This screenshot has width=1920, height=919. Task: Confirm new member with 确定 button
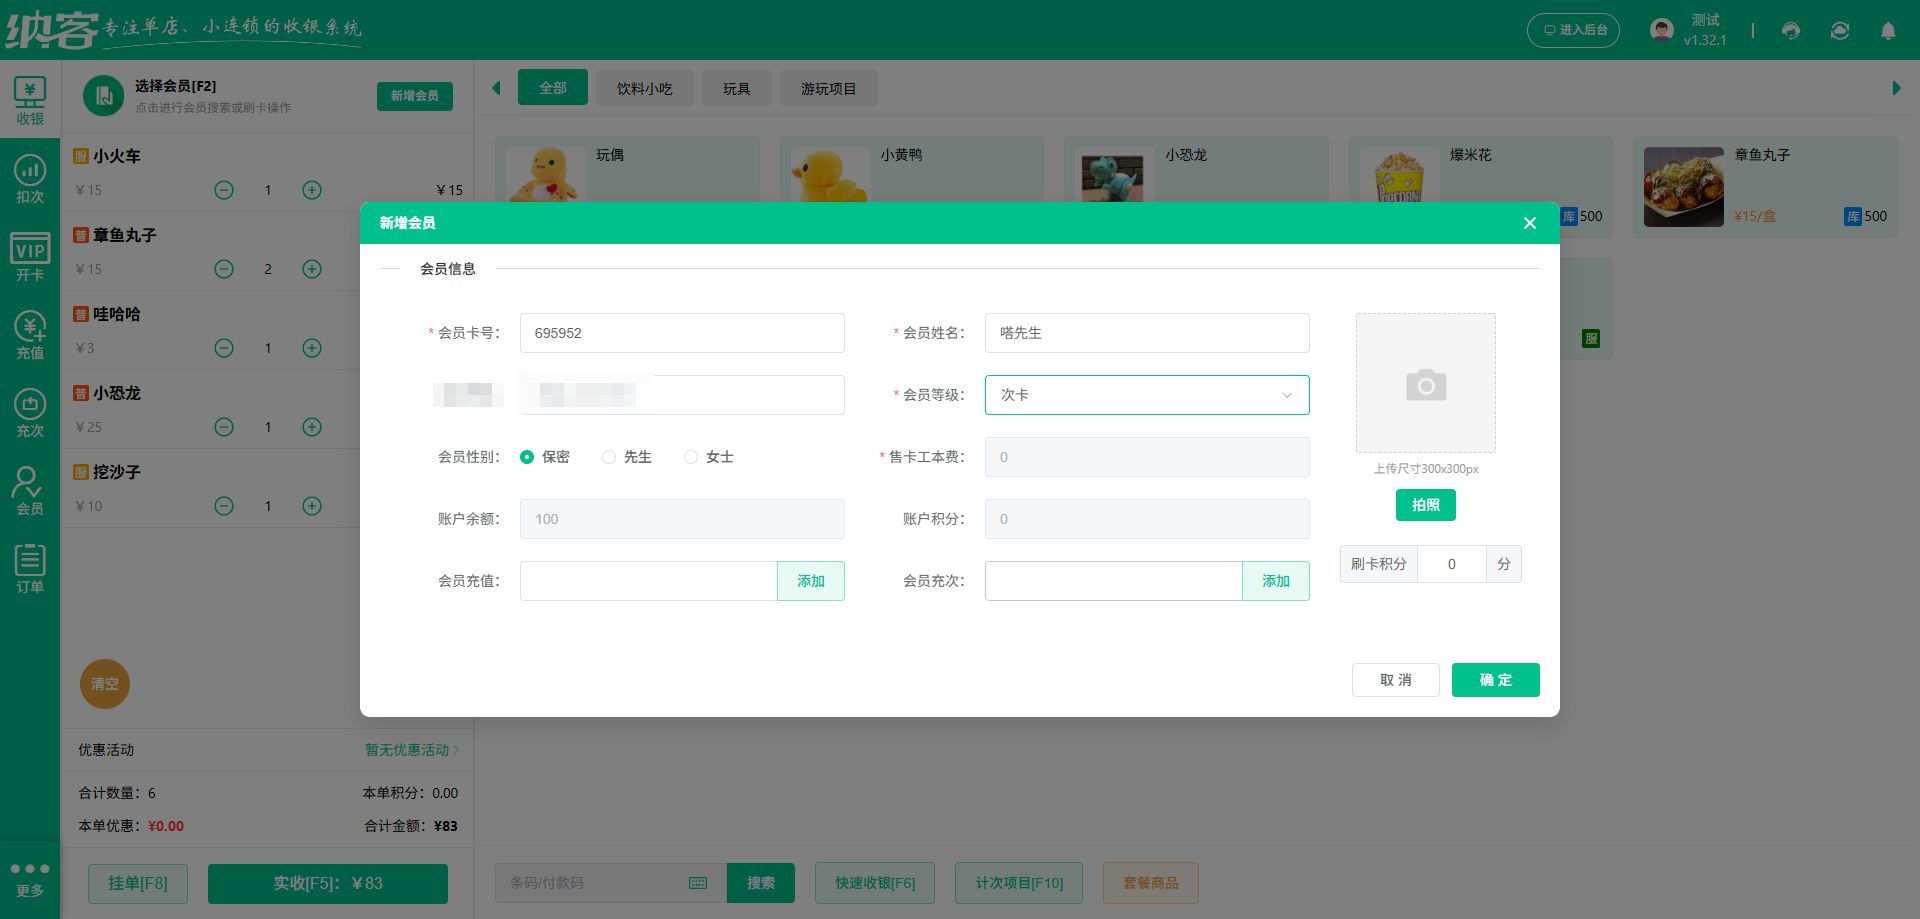click(1495, 680)
